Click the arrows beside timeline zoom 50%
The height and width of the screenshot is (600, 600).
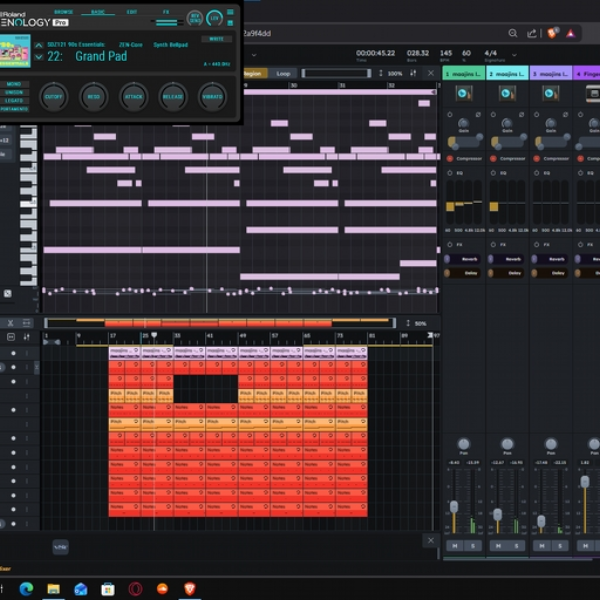coord(408,323)
